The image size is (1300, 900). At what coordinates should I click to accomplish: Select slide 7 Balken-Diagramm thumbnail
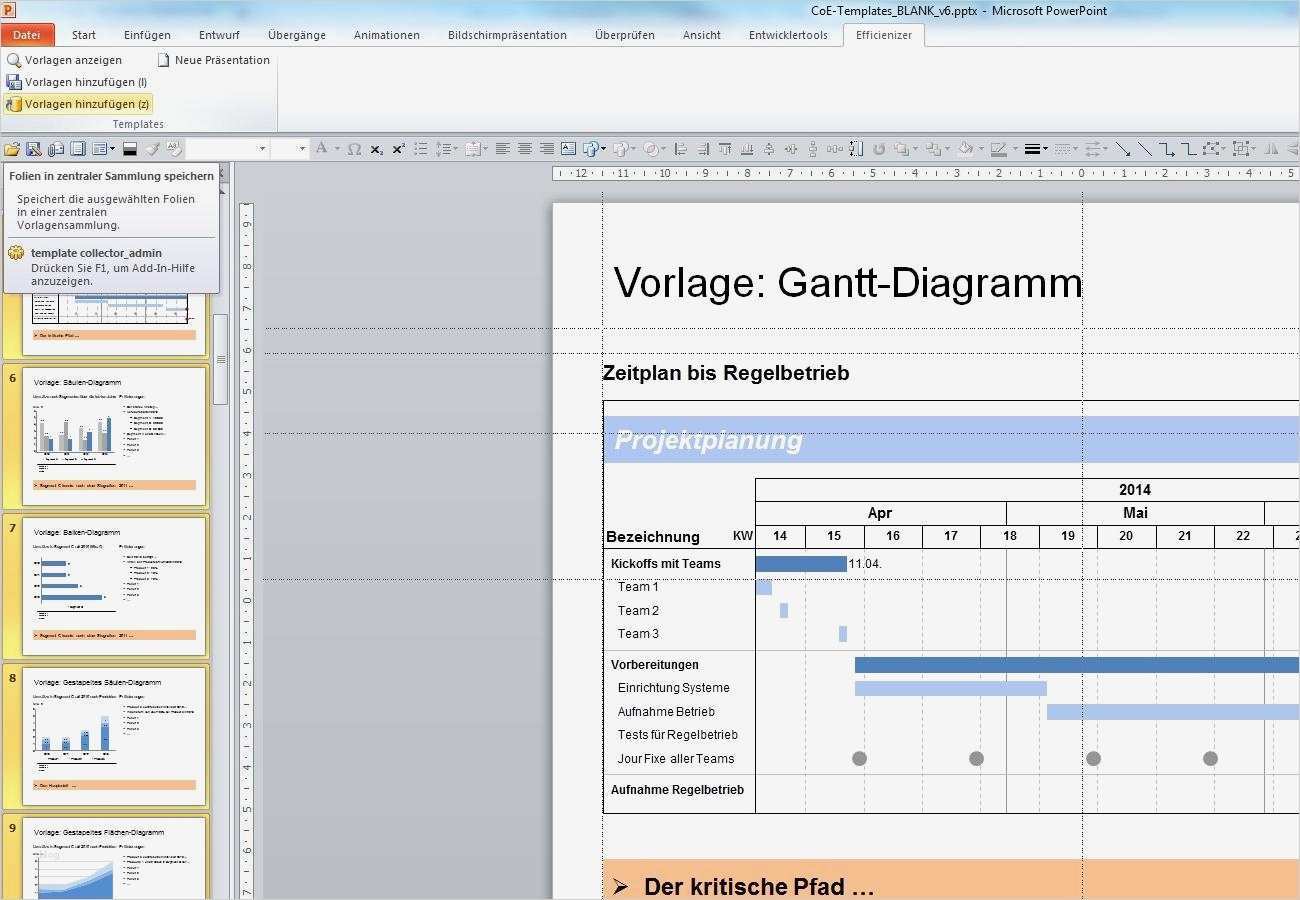tap(113, 585)
